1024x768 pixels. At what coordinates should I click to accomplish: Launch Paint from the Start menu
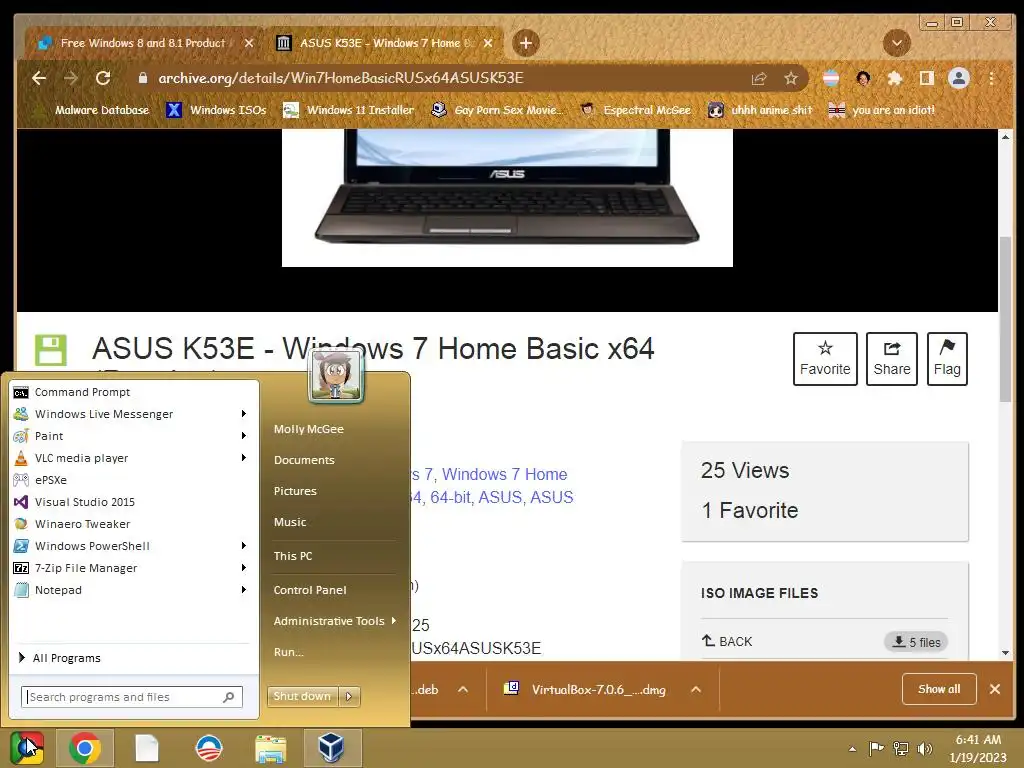[x=124, y=436]
